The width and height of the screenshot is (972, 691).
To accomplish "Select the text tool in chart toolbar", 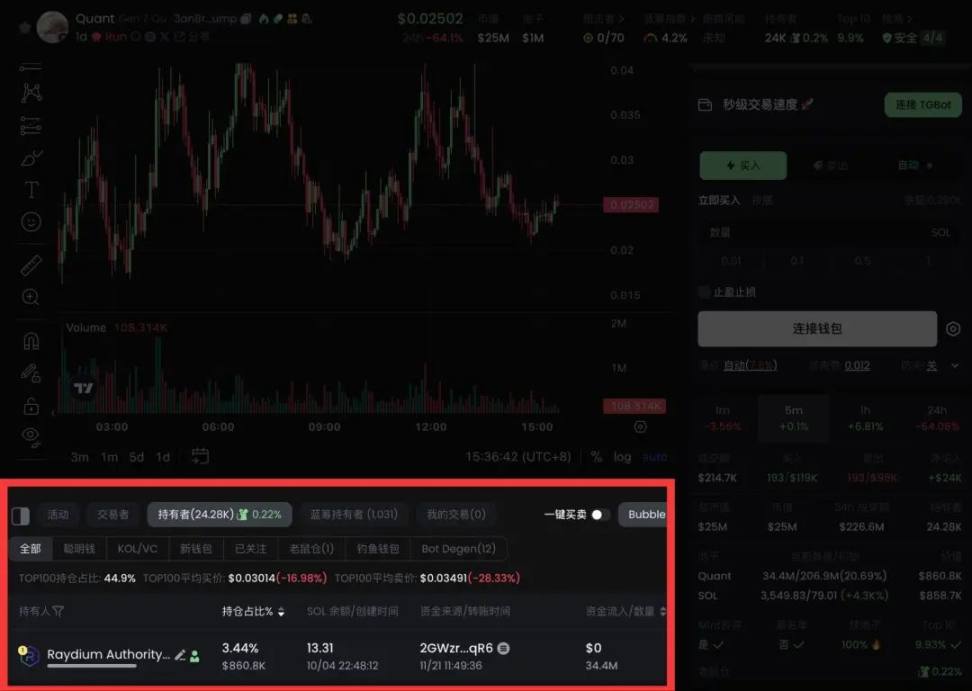I will point(31,190).
